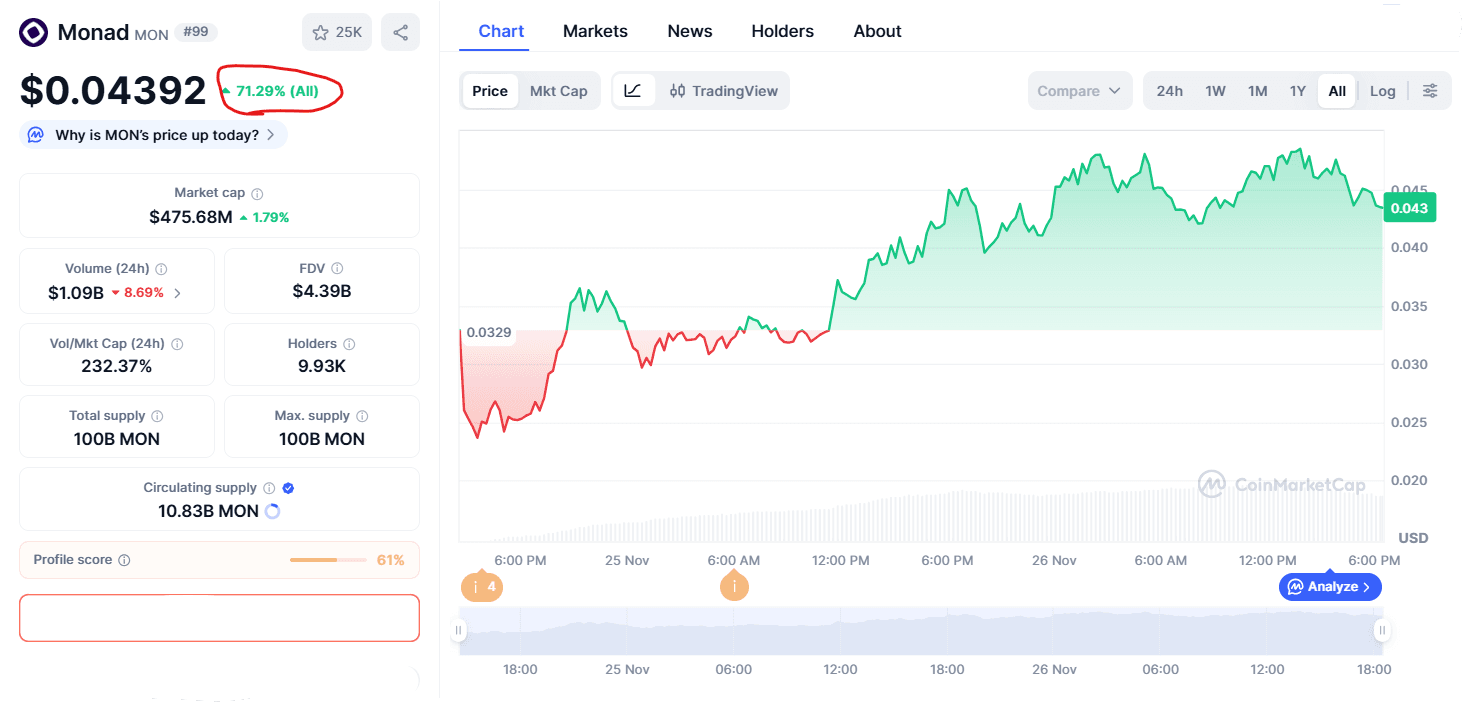
Task: Click Circulating supply verified badge
Action: (x=288, y=488)
